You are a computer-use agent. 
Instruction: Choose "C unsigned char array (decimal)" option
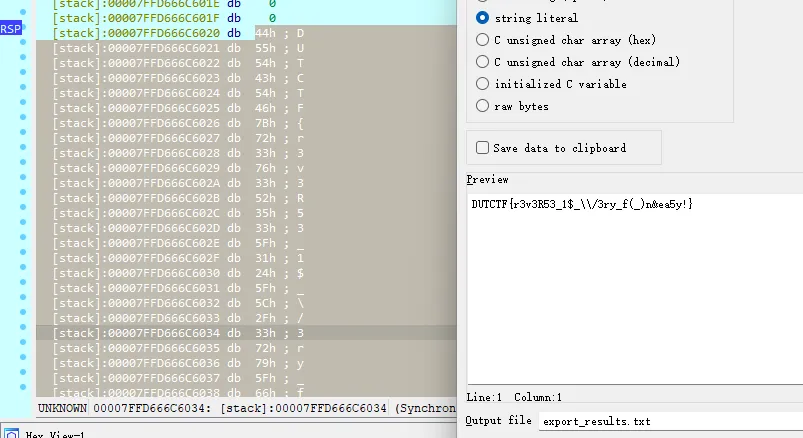click(483, 62)
